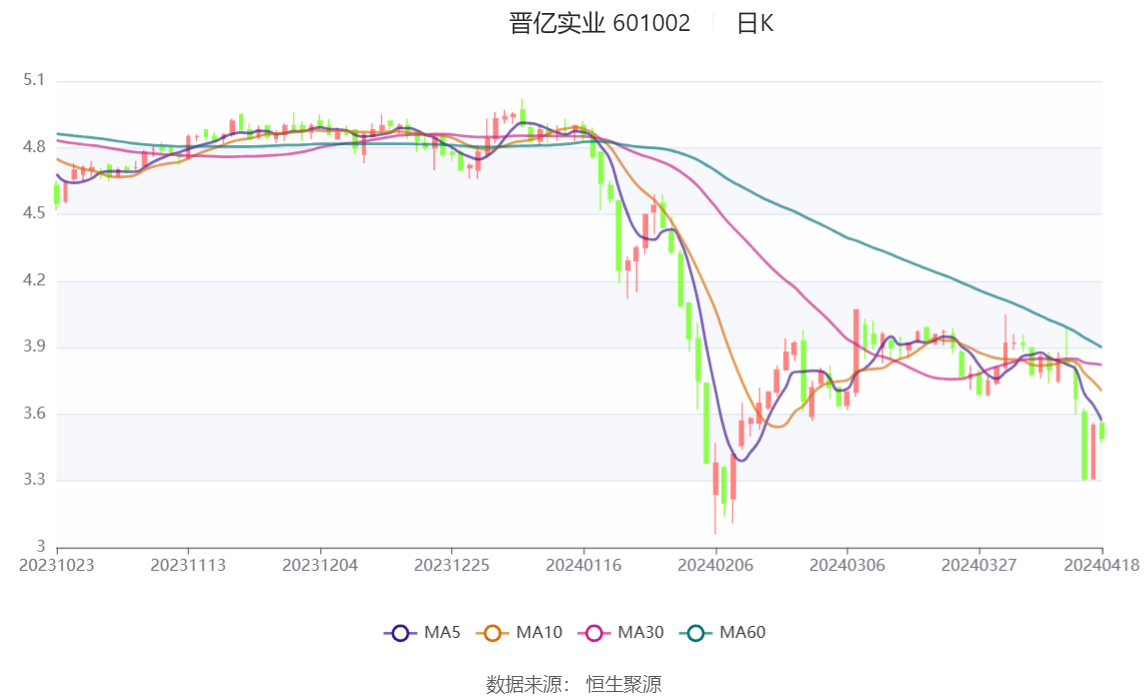Select the 4.5 y-axis price label
This screenshot has width=1148, height=699.
tap(35, 213)
